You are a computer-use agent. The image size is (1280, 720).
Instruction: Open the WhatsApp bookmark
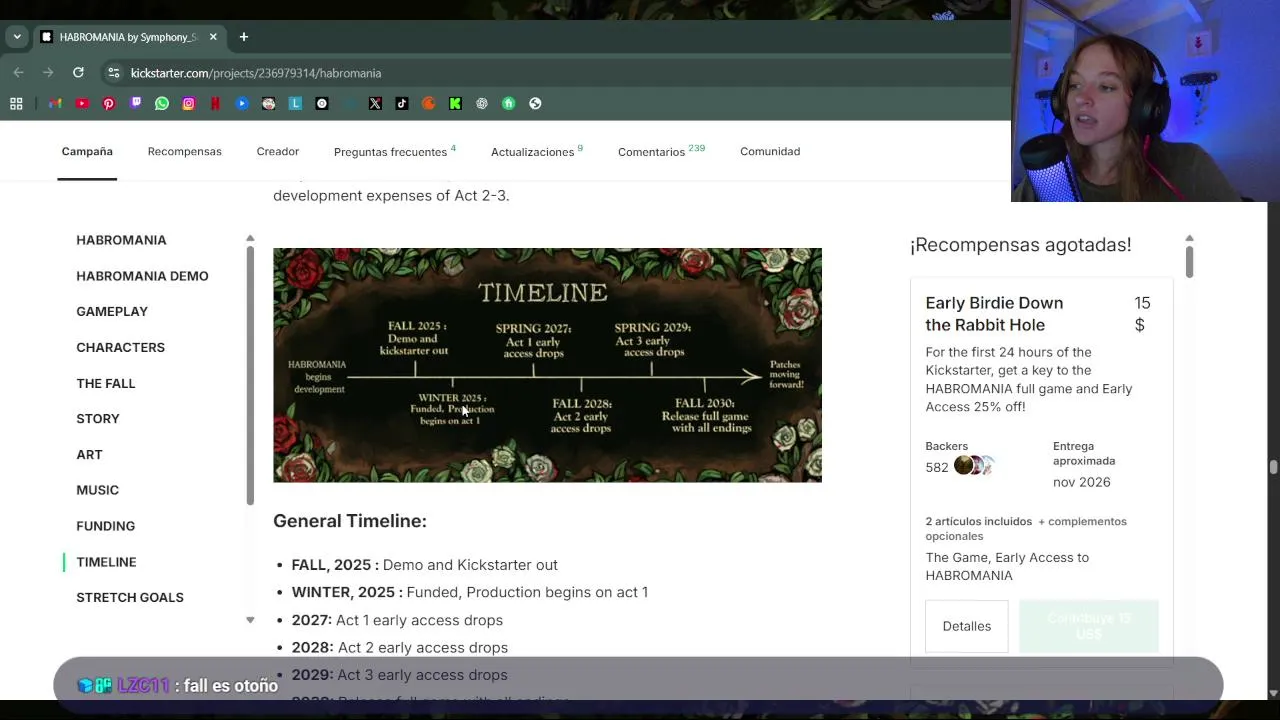[162, 103]
